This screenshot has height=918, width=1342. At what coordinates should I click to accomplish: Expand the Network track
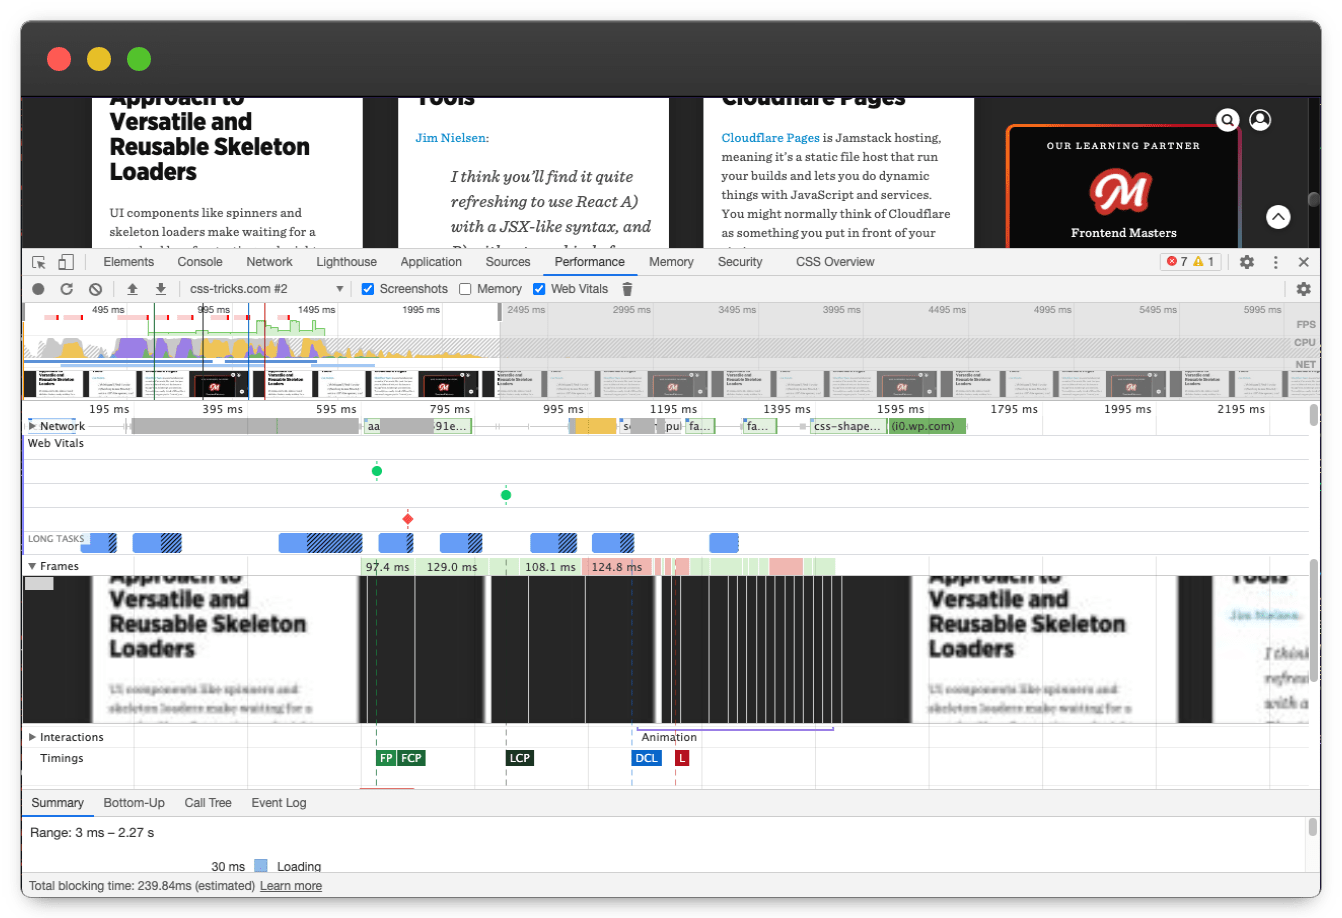(x=32, y=426)
